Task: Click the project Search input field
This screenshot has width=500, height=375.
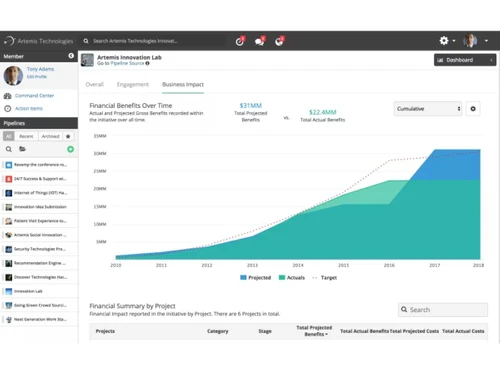Action: click(443, 310)
